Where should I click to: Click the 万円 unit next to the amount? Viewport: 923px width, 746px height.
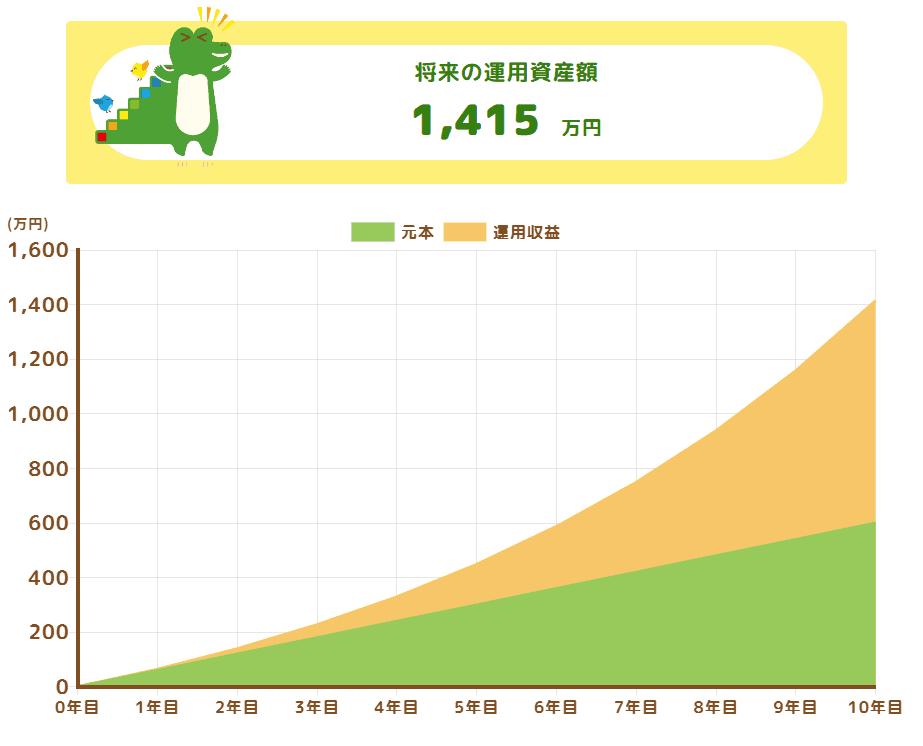click(x=581, y=127)
